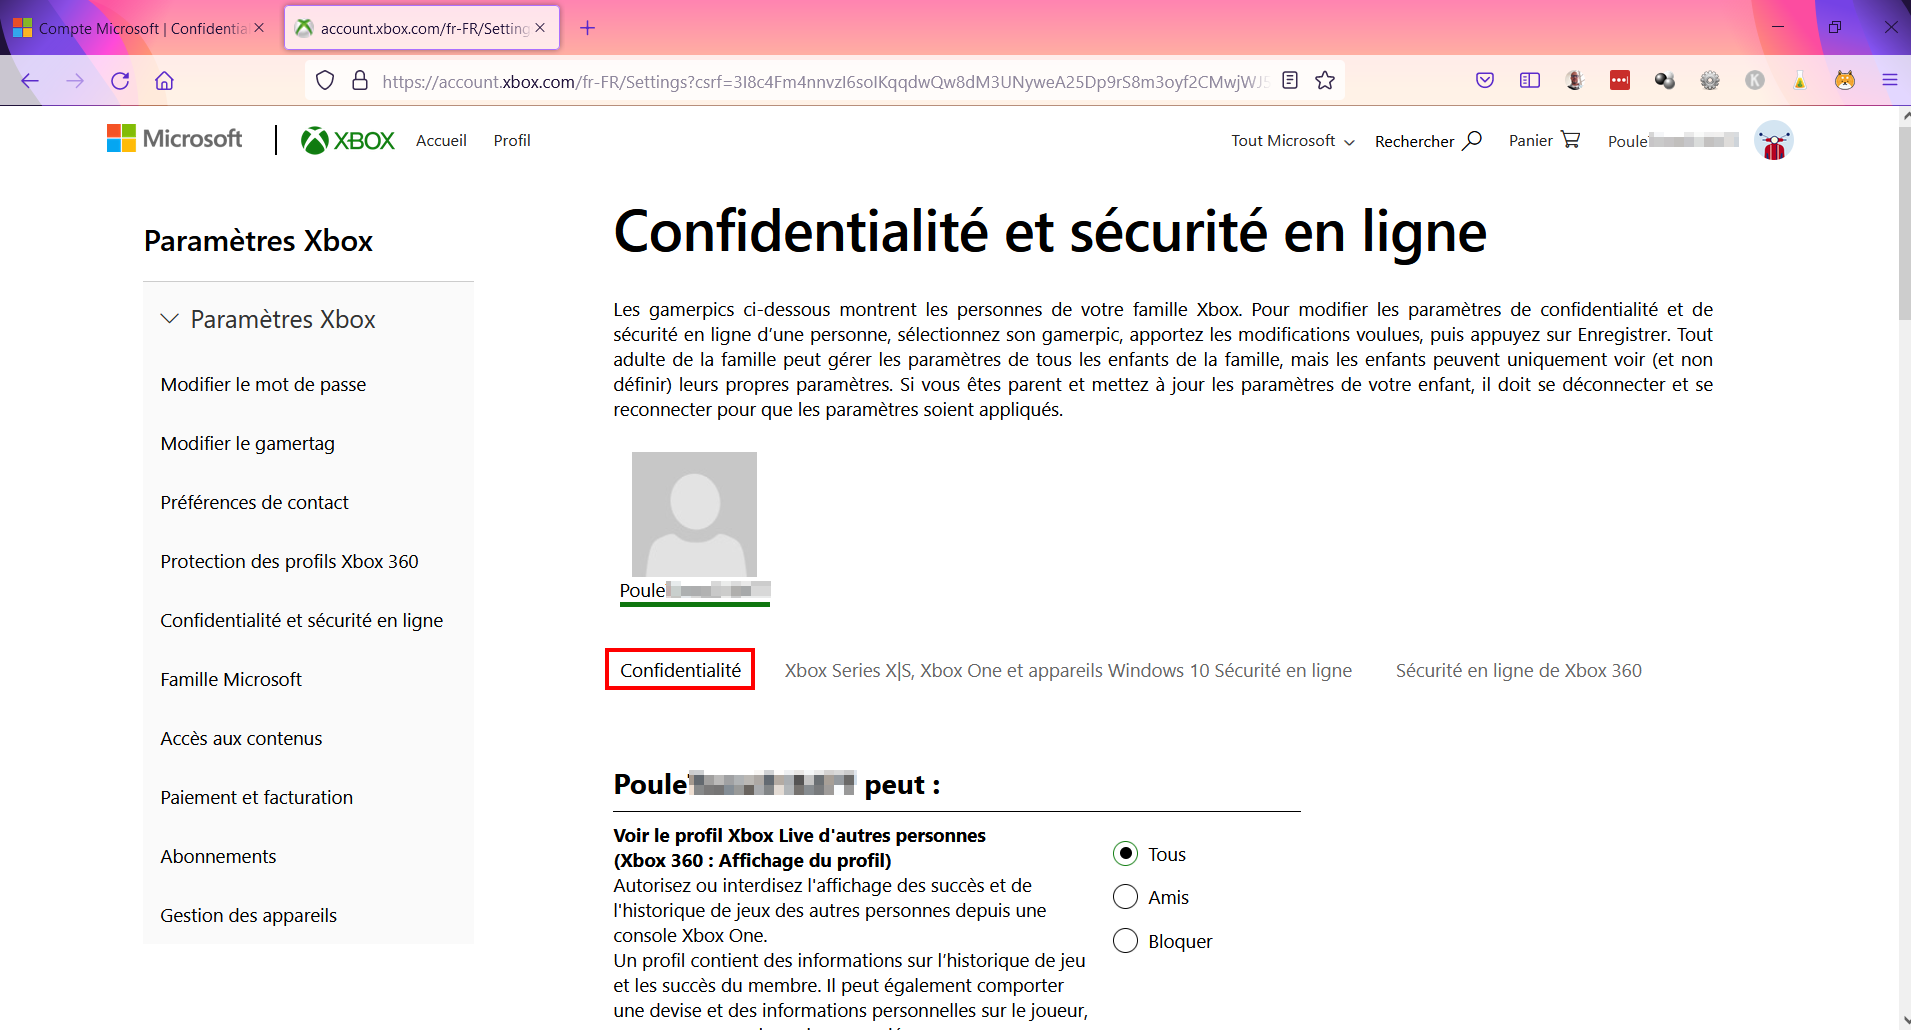Close the Compte Microsoft tab
Viewport: 1911px width, 1030px height.
pyautogui.click(x=260, y=28)
